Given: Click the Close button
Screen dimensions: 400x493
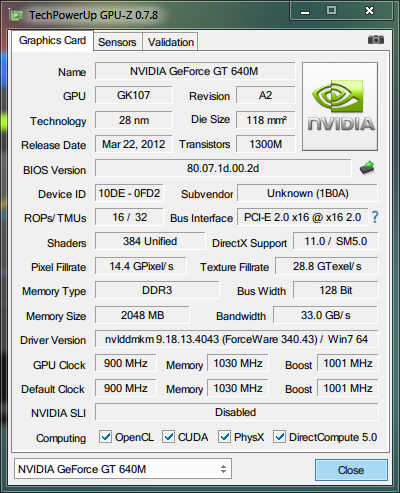Looking at the screenshot, I should [x=351, y=470].
